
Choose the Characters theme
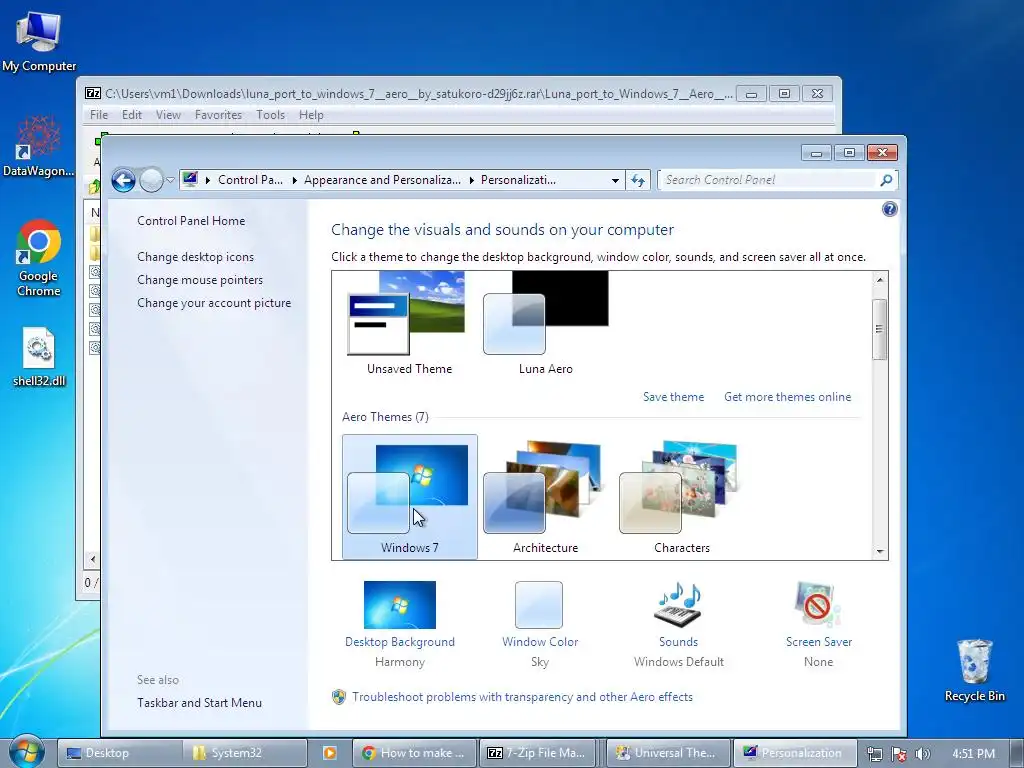click(681, 496)
